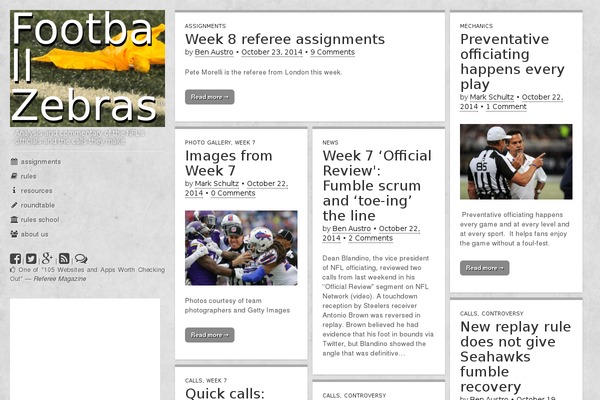The image size is (600, 400).
Task: Click the calendar icon beside assignments
Action: pyautogui.click(x=14, y=162)
